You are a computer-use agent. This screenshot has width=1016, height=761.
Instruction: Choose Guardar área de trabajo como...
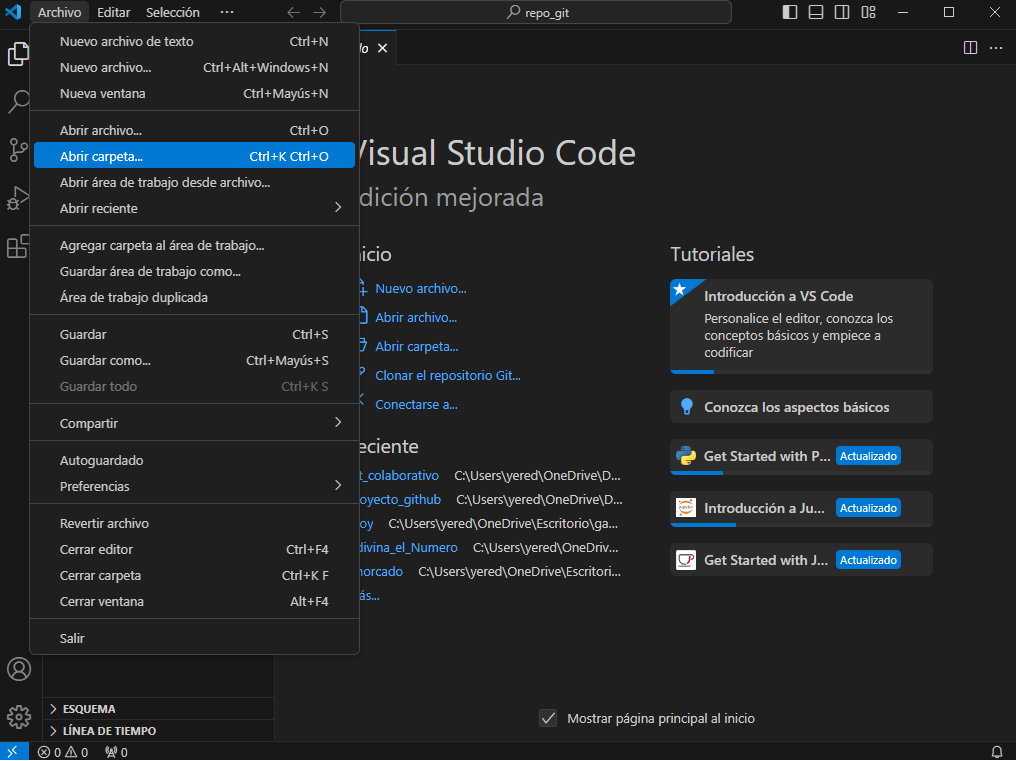click(194, 272)
